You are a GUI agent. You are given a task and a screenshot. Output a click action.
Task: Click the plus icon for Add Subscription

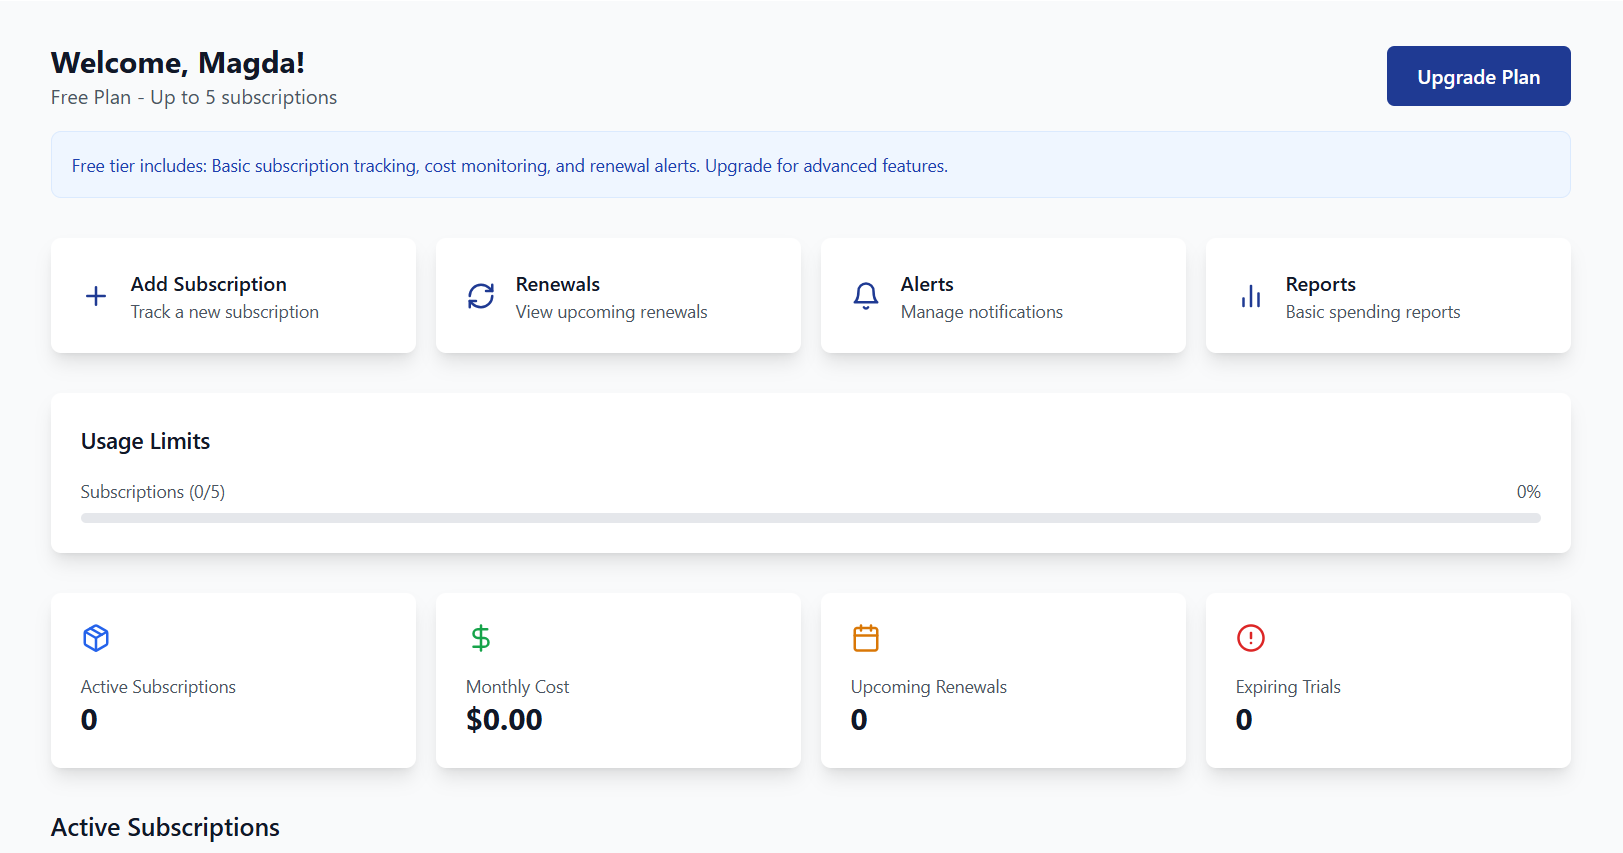tap(96, 296)
